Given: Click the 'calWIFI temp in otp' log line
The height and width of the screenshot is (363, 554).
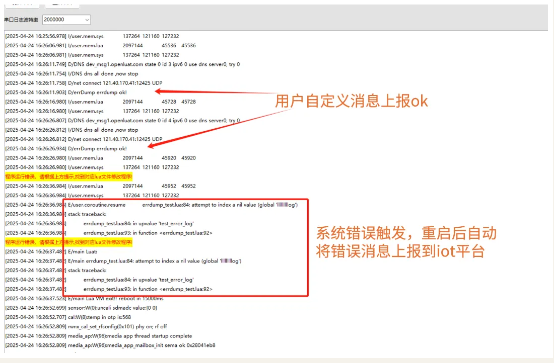Looking at the screenshot, I should pyautogui.click(x=68, y=317).
